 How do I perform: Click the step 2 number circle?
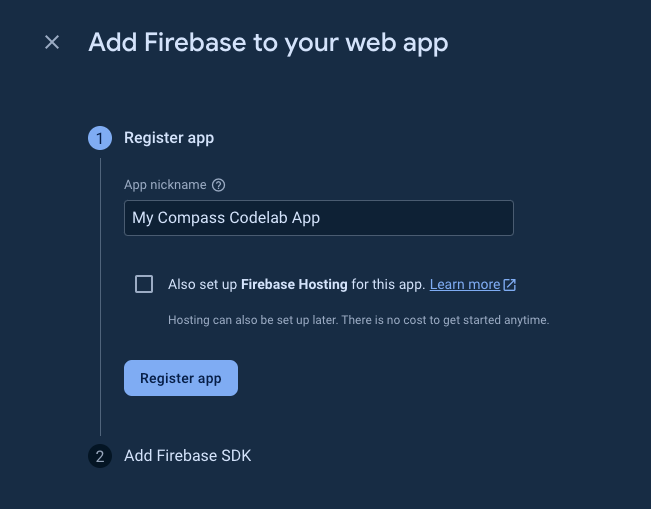[x=100, y=456]
